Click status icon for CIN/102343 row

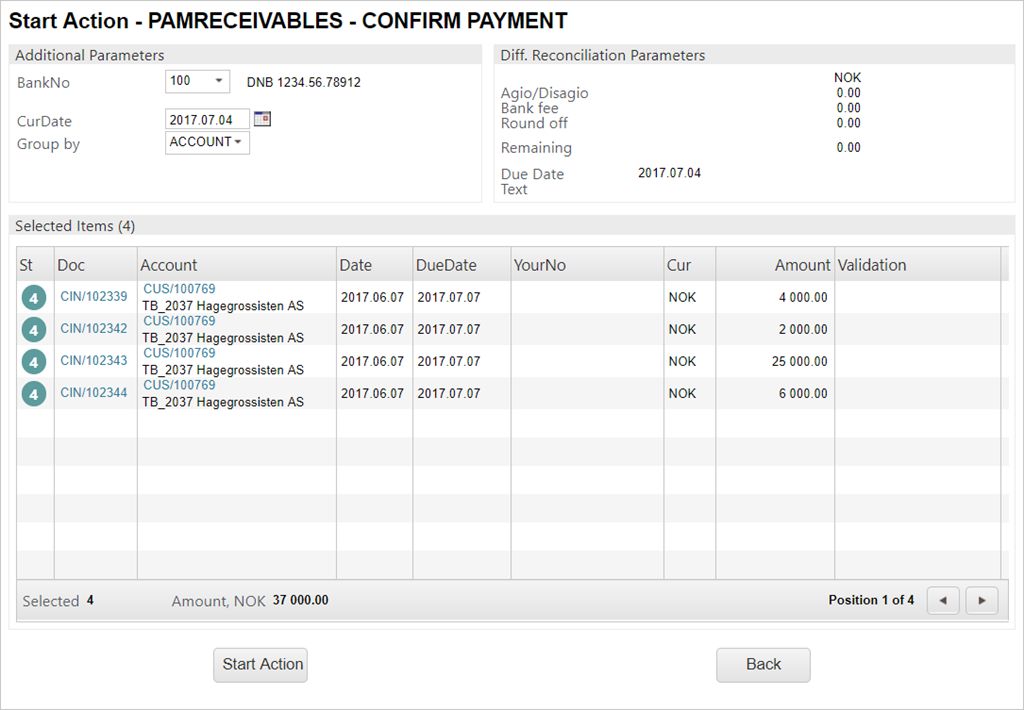(x=34, y=362)
